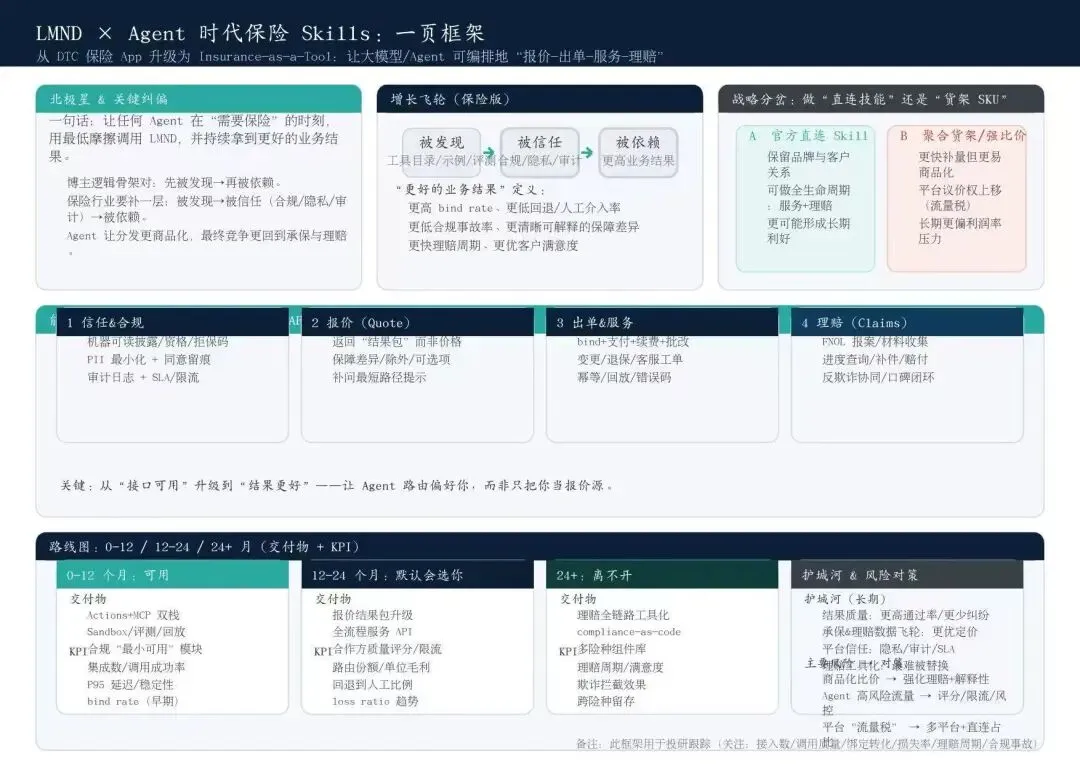
Task: Open the "2 报价（Quote）" card header
Action: point(417,322)
